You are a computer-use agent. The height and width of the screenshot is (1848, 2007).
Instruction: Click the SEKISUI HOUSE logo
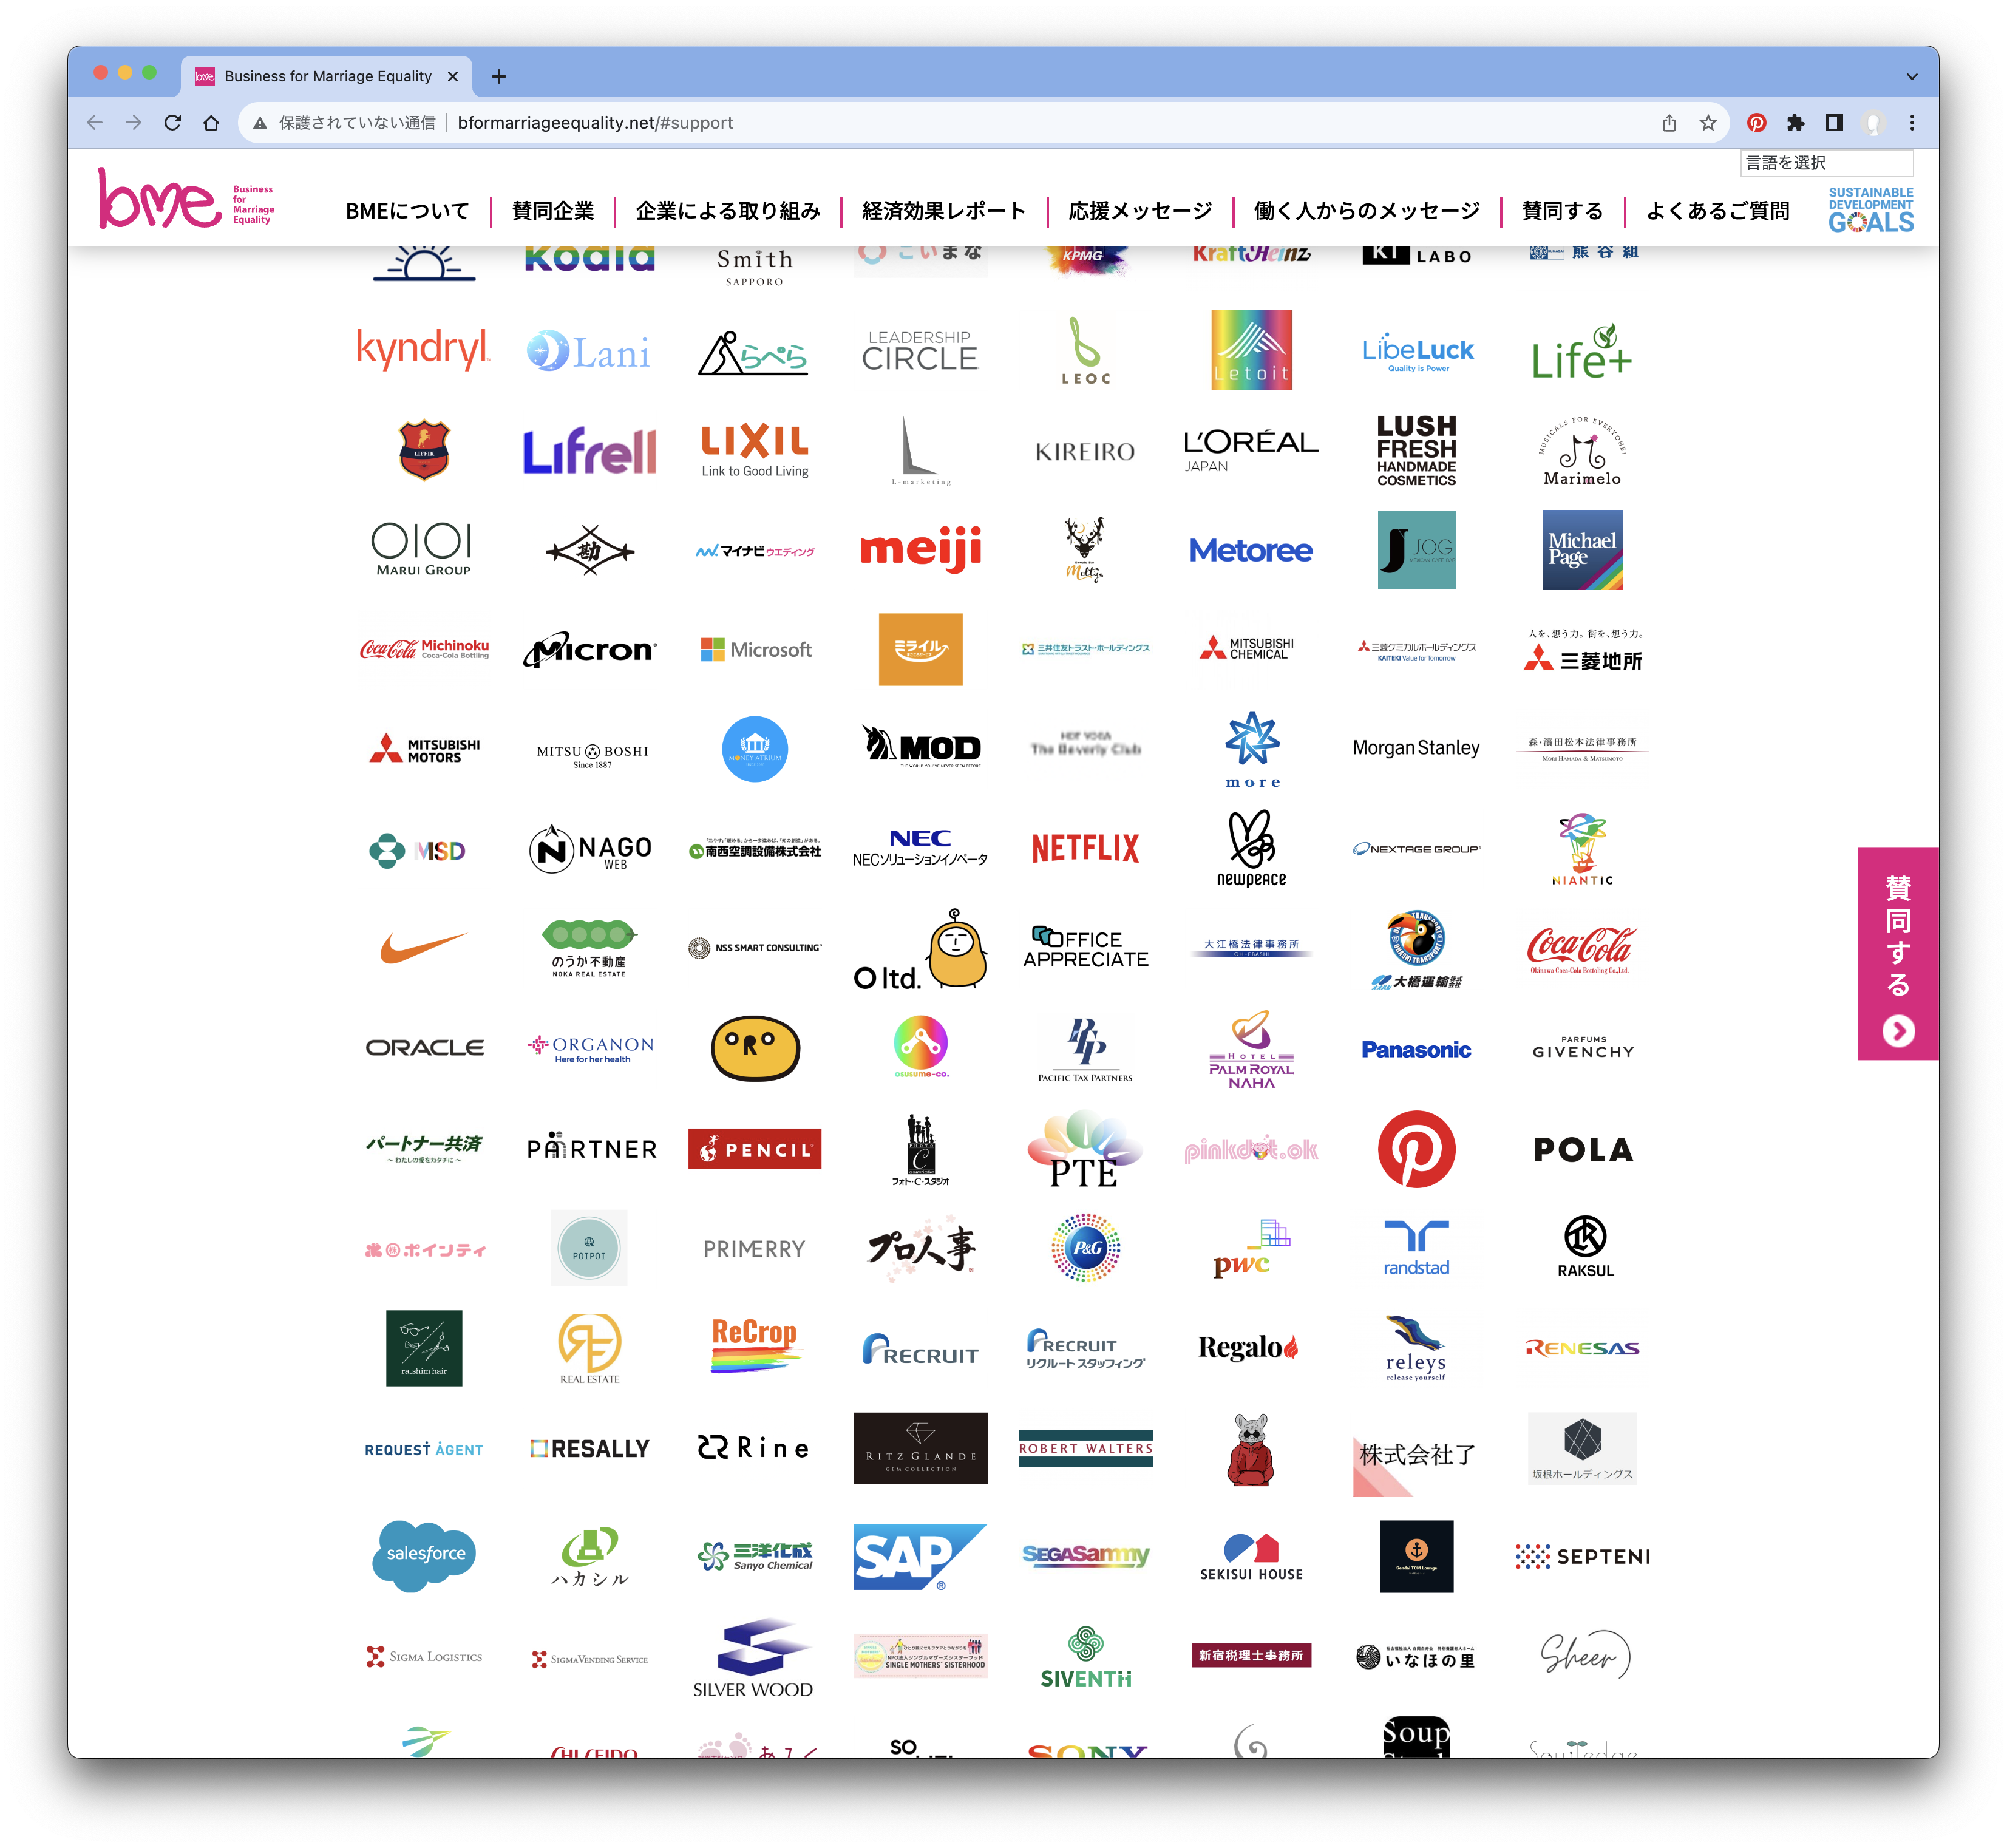click(x=1251, y=1557)
